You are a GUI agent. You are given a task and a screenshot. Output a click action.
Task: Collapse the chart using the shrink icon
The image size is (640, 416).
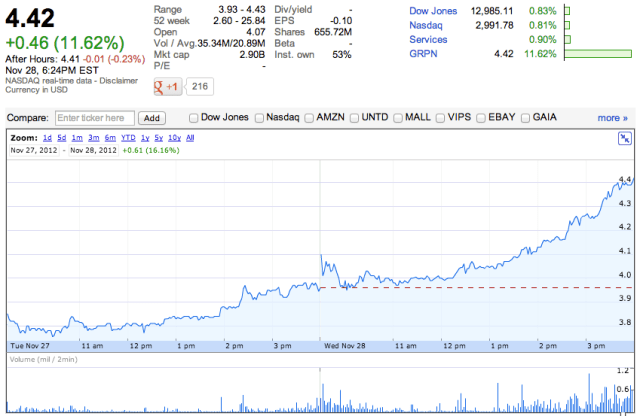624,139
